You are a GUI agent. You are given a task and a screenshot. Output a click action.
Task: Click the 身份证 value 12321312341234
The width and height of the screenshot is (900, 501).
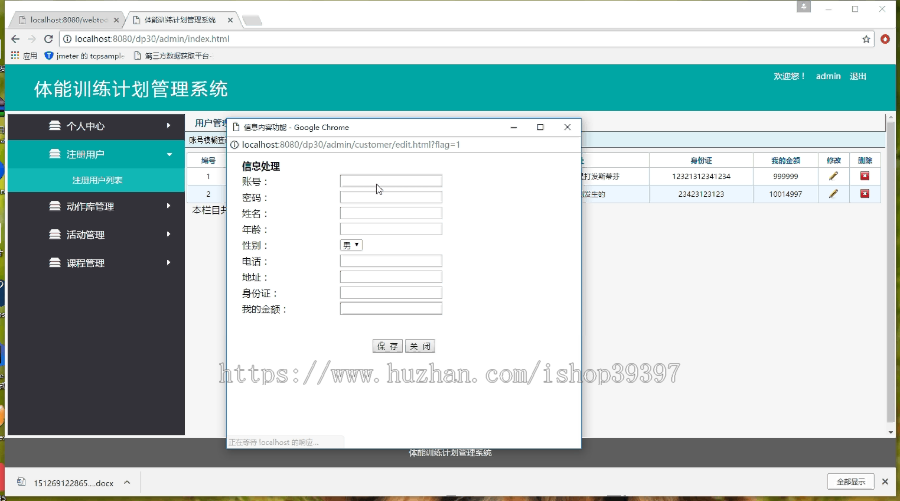point(701,176)
